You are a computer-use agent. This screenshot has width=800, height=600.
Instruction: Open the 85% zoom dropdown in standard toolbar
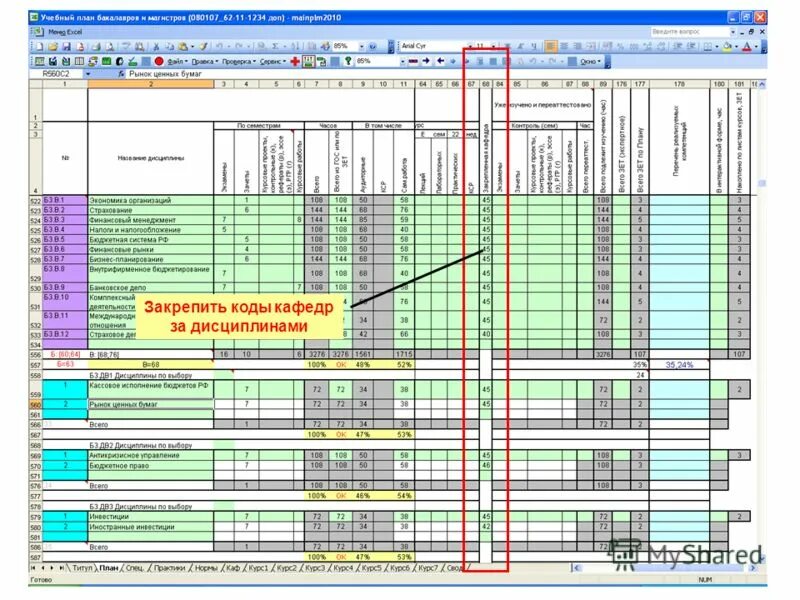361,46
